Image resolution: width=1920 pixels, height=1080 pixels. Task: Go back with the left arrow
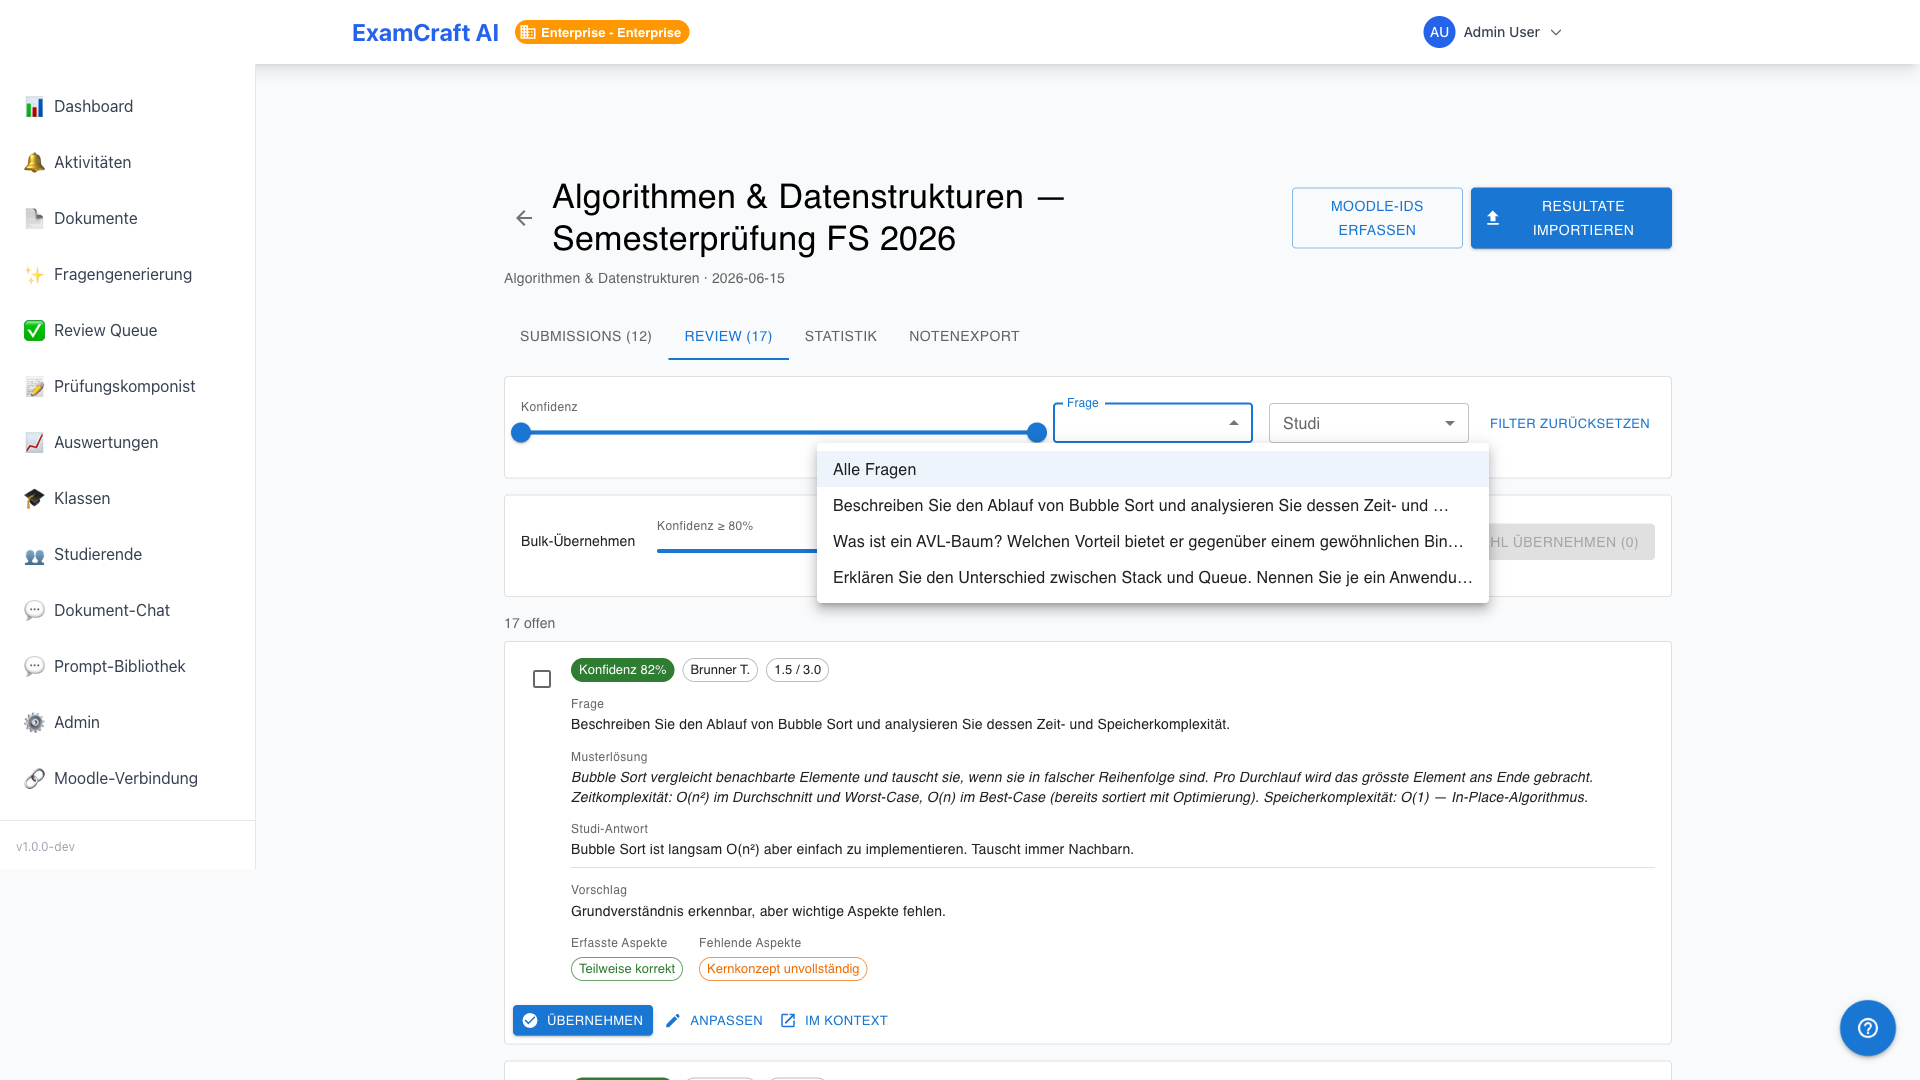pyautogui.click(x=524, y=218)
